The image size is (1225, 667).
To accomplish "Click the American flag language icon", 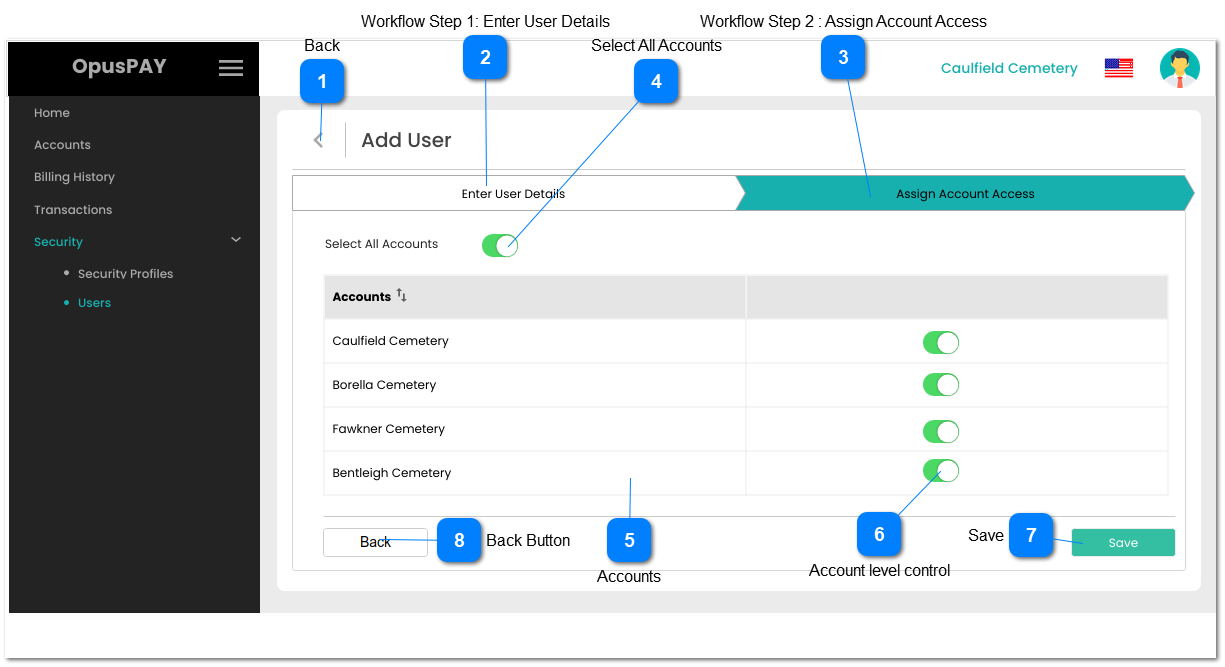I will point(1118,67).
